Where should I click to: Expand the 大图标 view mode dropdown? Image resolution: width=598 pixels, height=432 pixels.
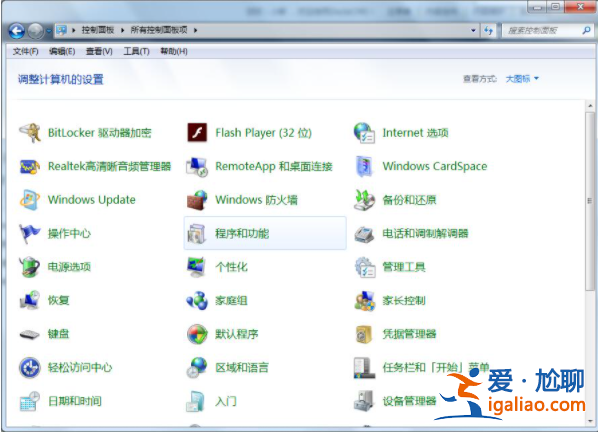click(522, 79)
